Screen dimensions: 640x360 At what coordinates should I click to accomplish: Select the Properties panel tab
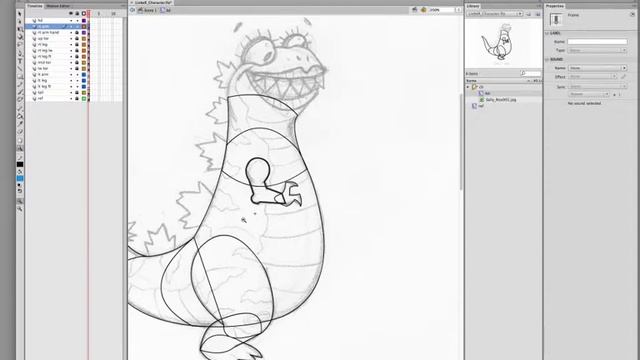click(x=555, y=6)
